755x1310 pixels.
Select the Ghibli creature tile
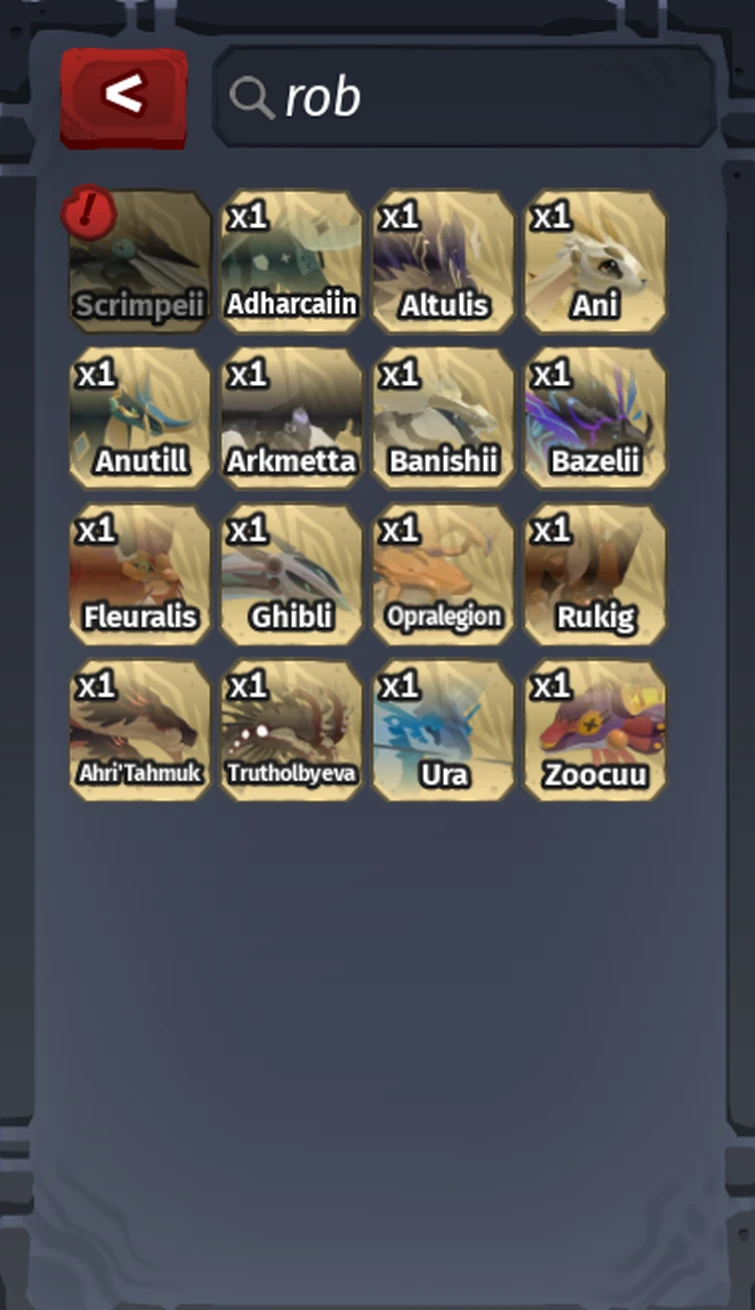[x=292, y=574]
